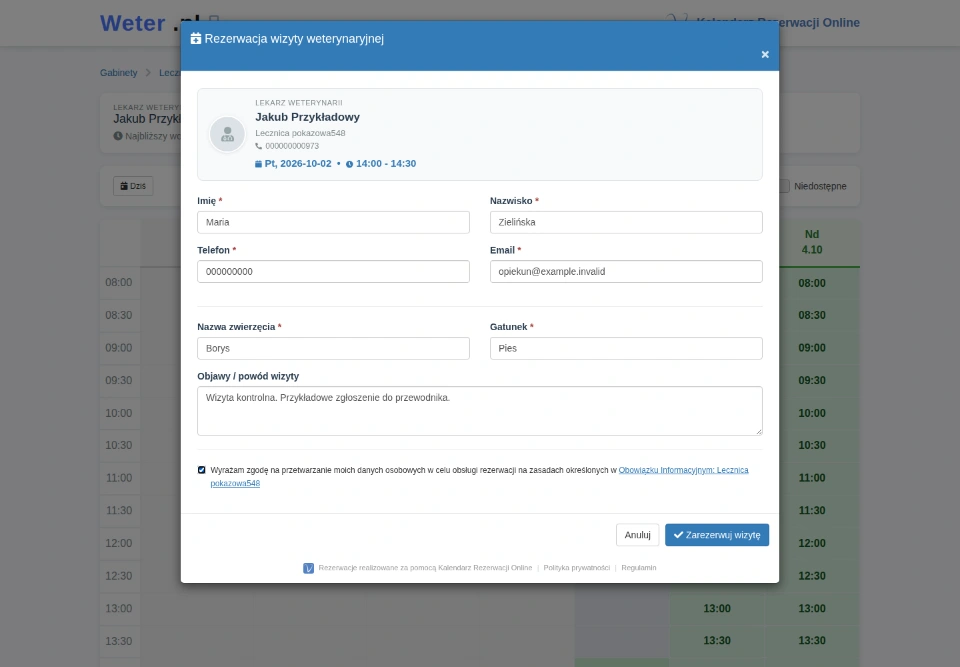The image size is (960, 667).
Task: Click the calendar-plus icon in dialog title
Action: click(196, 39)
